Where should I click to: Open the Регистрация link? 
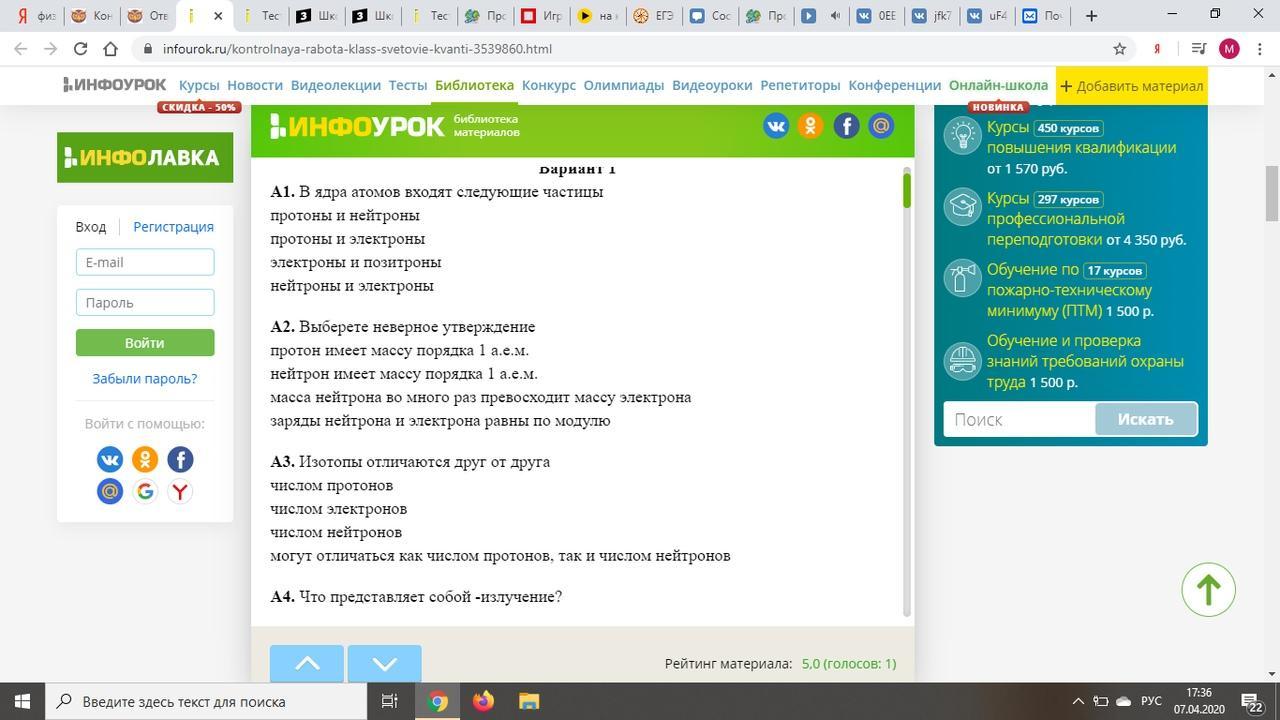pyautogui.click(x=174, y=227)
